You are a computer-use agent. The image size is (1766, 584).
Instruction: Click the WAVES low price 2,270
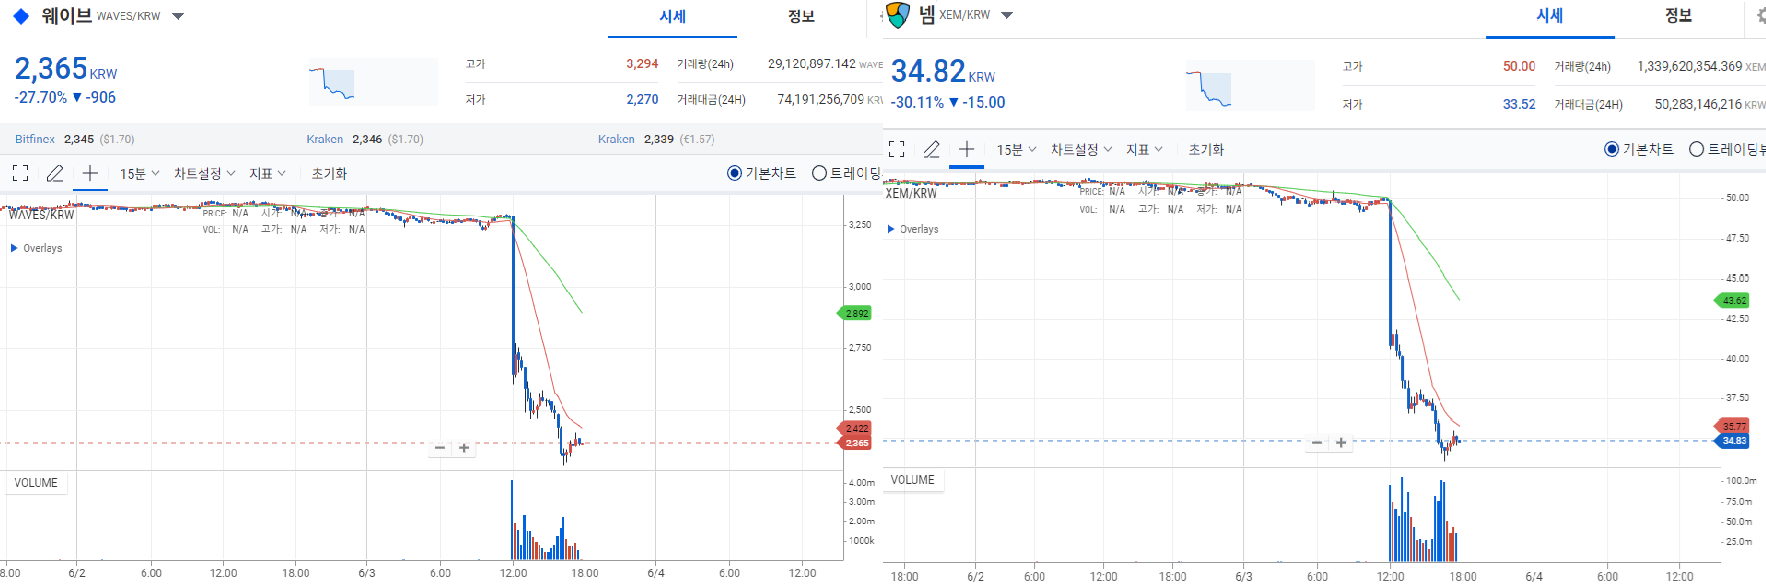click(642, 99)
